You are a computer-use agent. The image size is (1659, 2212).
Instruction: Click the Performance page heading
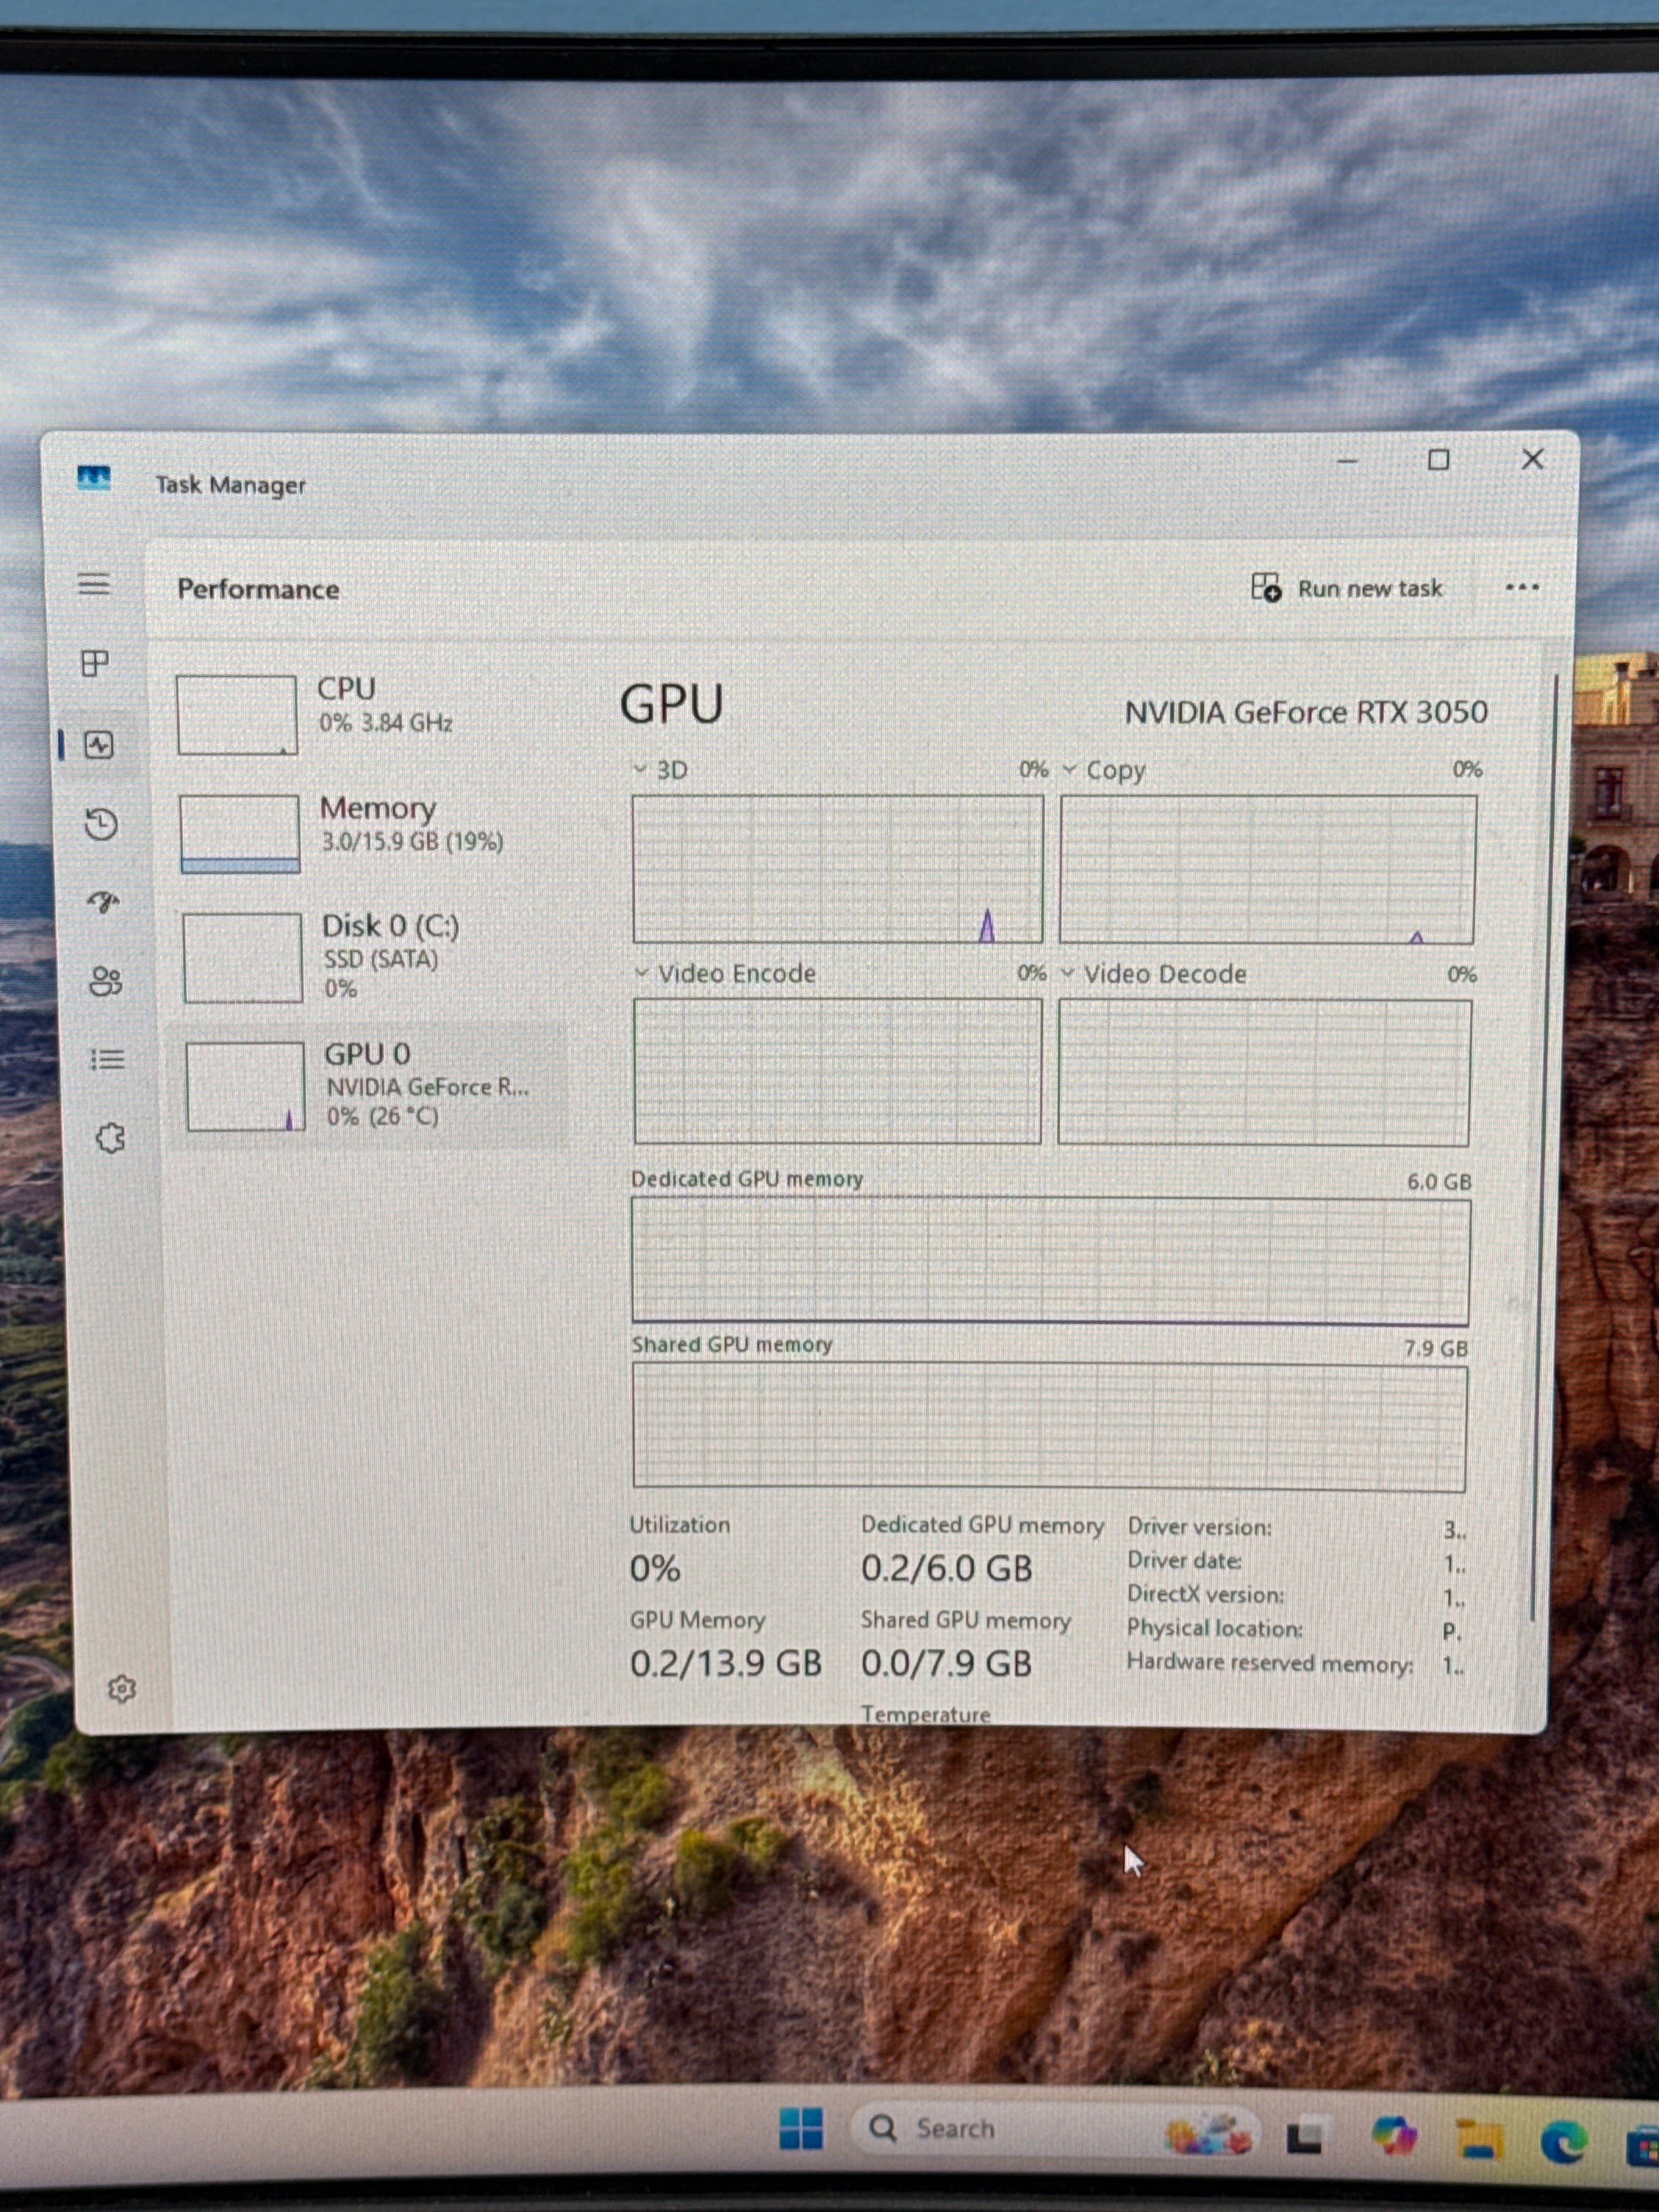[x=258, y=589]
